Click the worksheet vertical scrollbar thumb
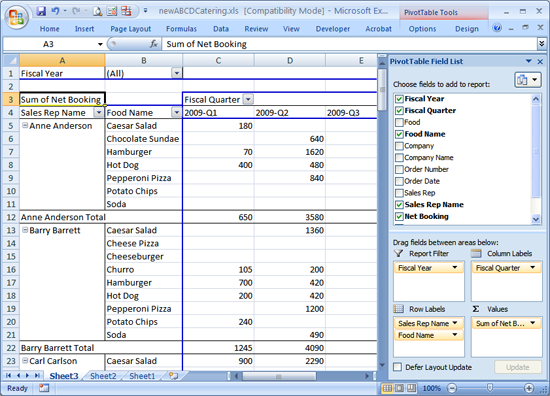Viewport: 550px width, 396px height. [382, 89]
